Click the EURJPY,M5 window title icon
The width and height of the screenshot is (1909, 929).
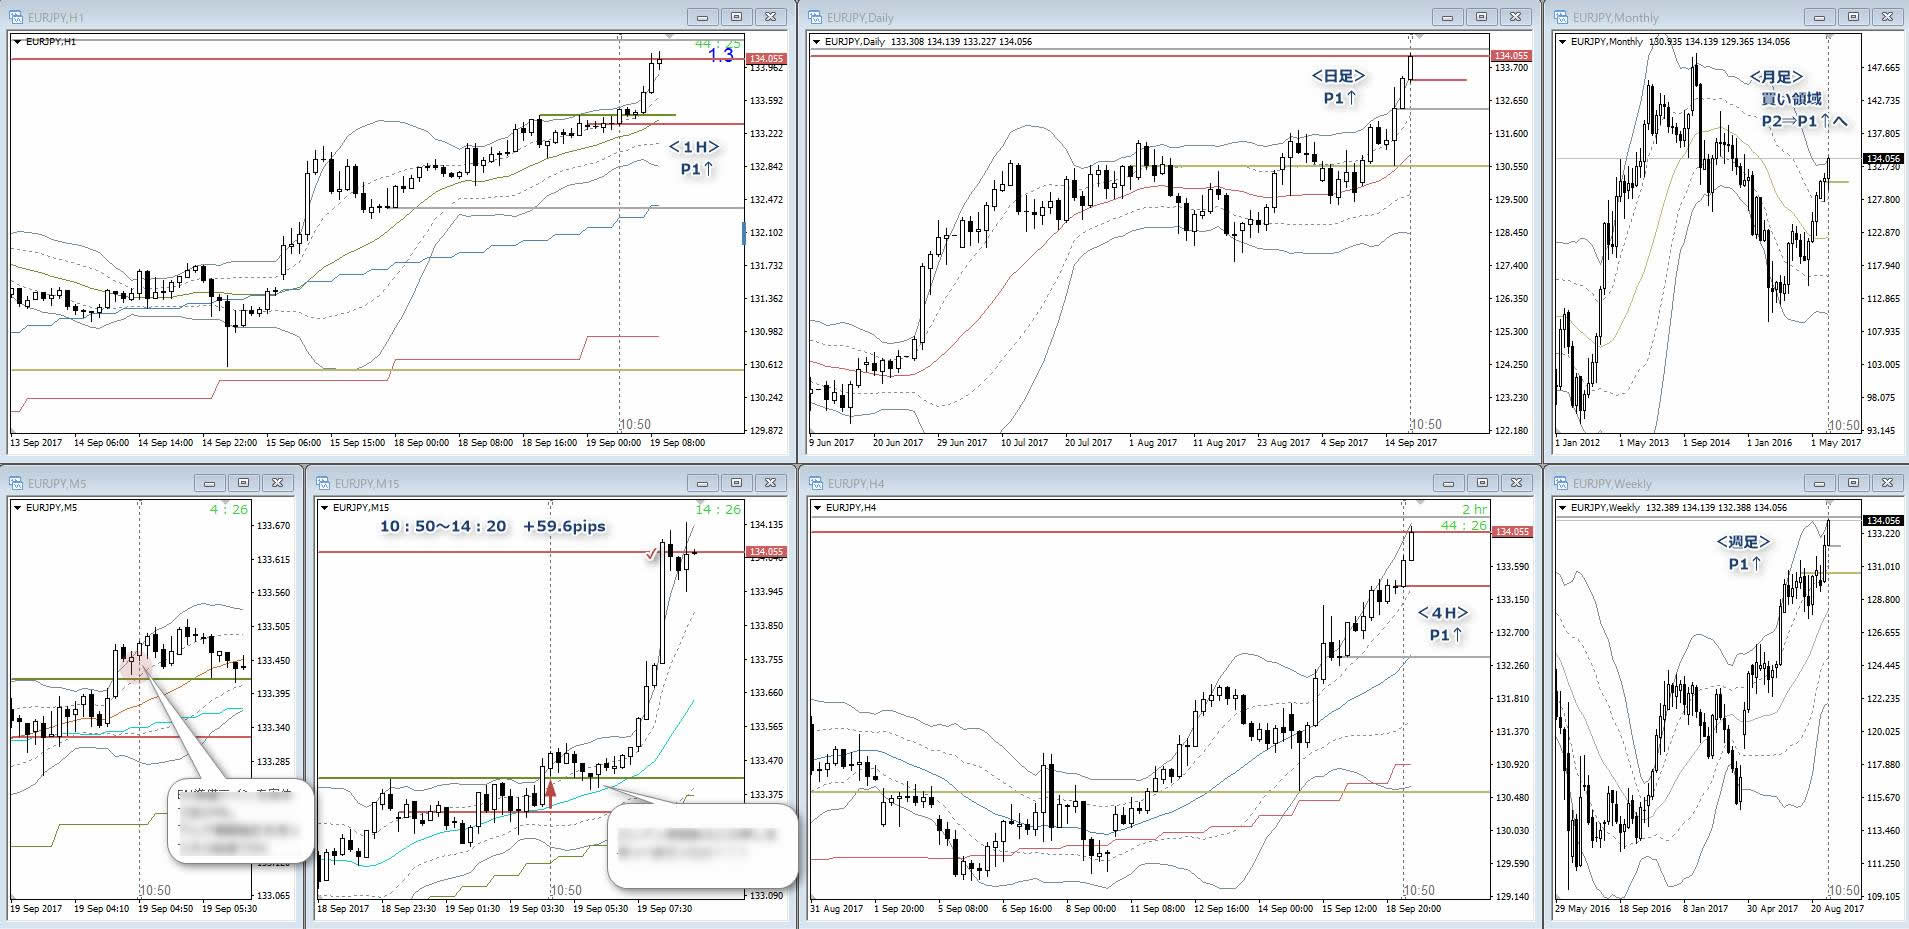click(18, 483)
